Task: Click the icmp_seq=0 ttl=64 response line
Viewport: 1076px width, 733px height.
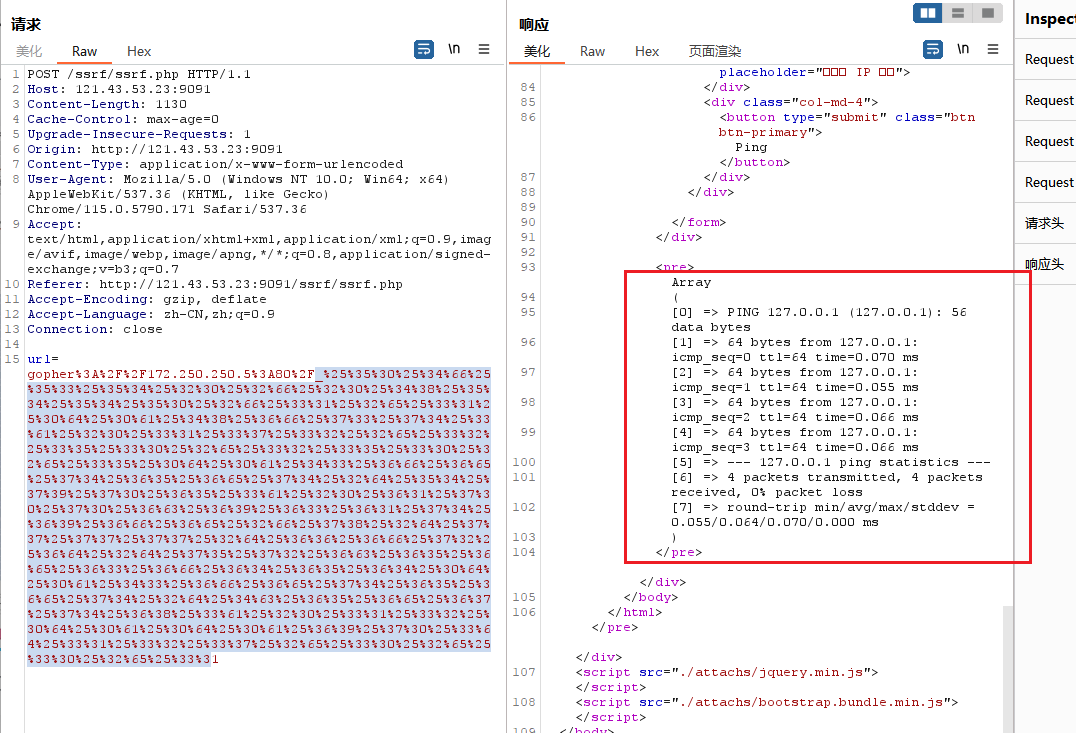Action: (x=795, y=358)
